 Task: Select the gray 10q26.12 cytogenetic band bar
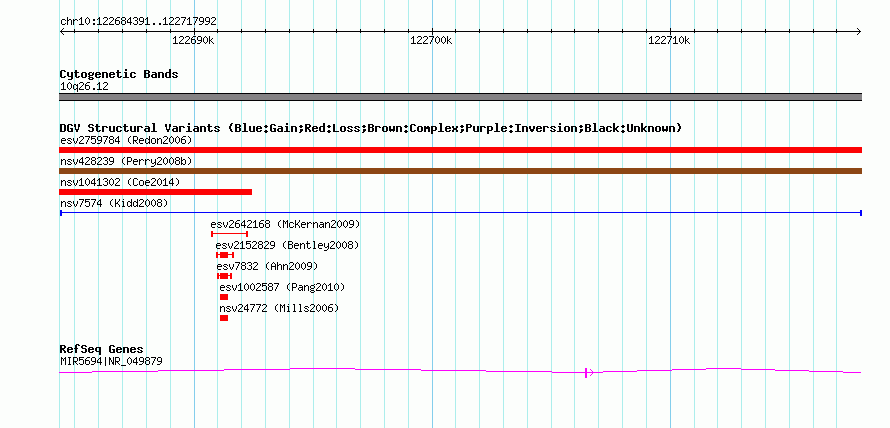(460, 97)
